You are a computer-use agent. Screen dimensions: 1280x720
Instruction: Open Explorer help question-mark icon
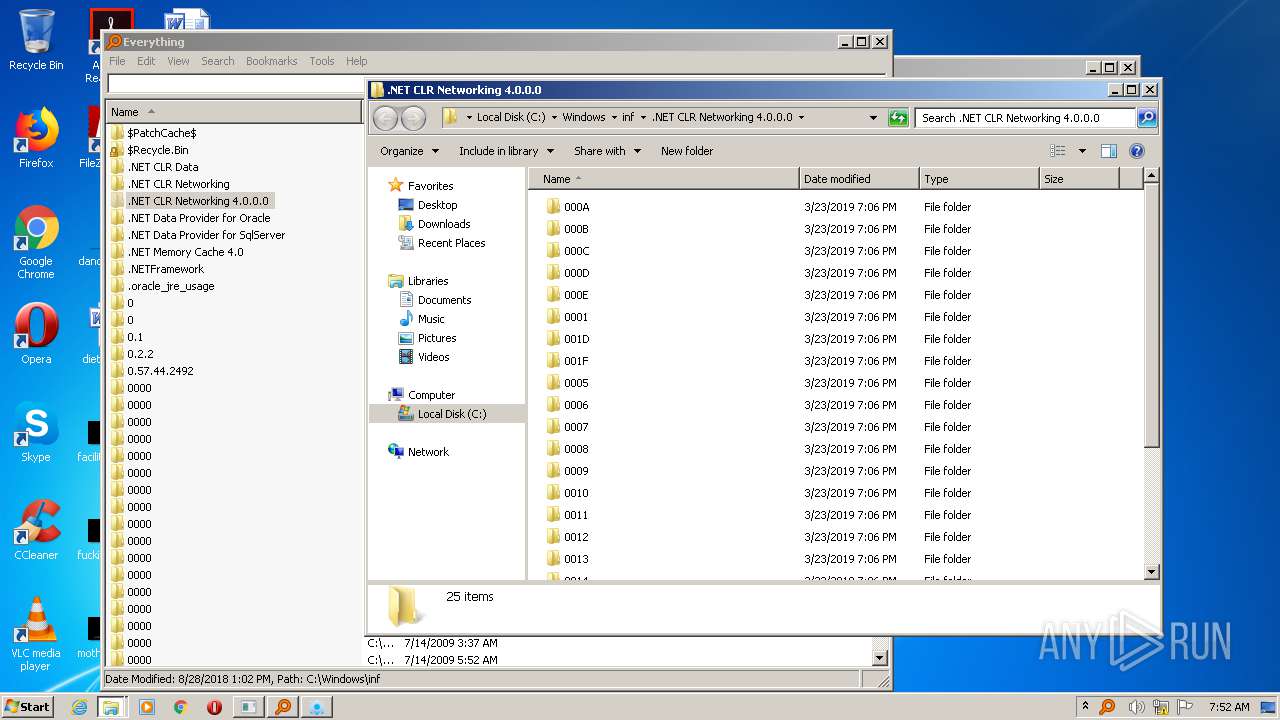coord(1136,151)
